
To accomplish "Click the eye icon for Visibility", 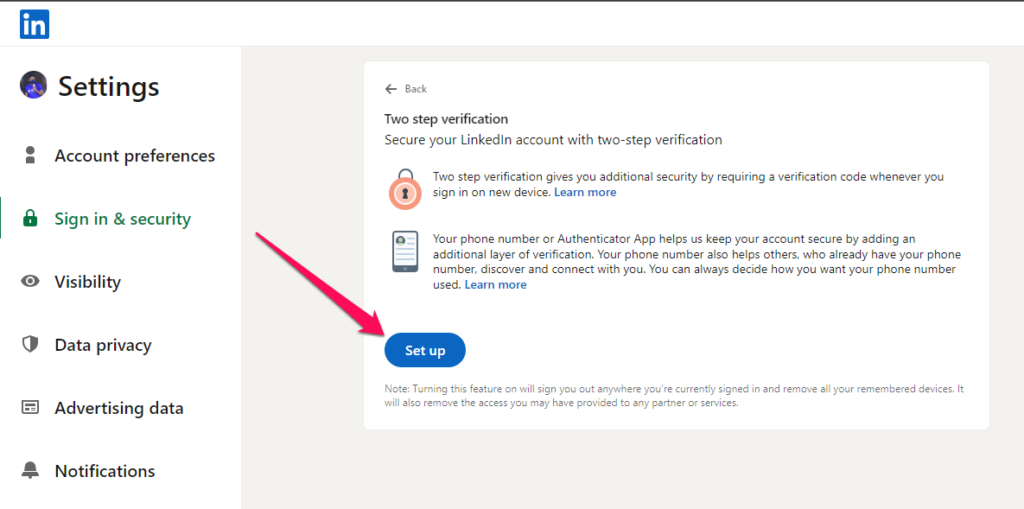I will [x=30, y=282].
